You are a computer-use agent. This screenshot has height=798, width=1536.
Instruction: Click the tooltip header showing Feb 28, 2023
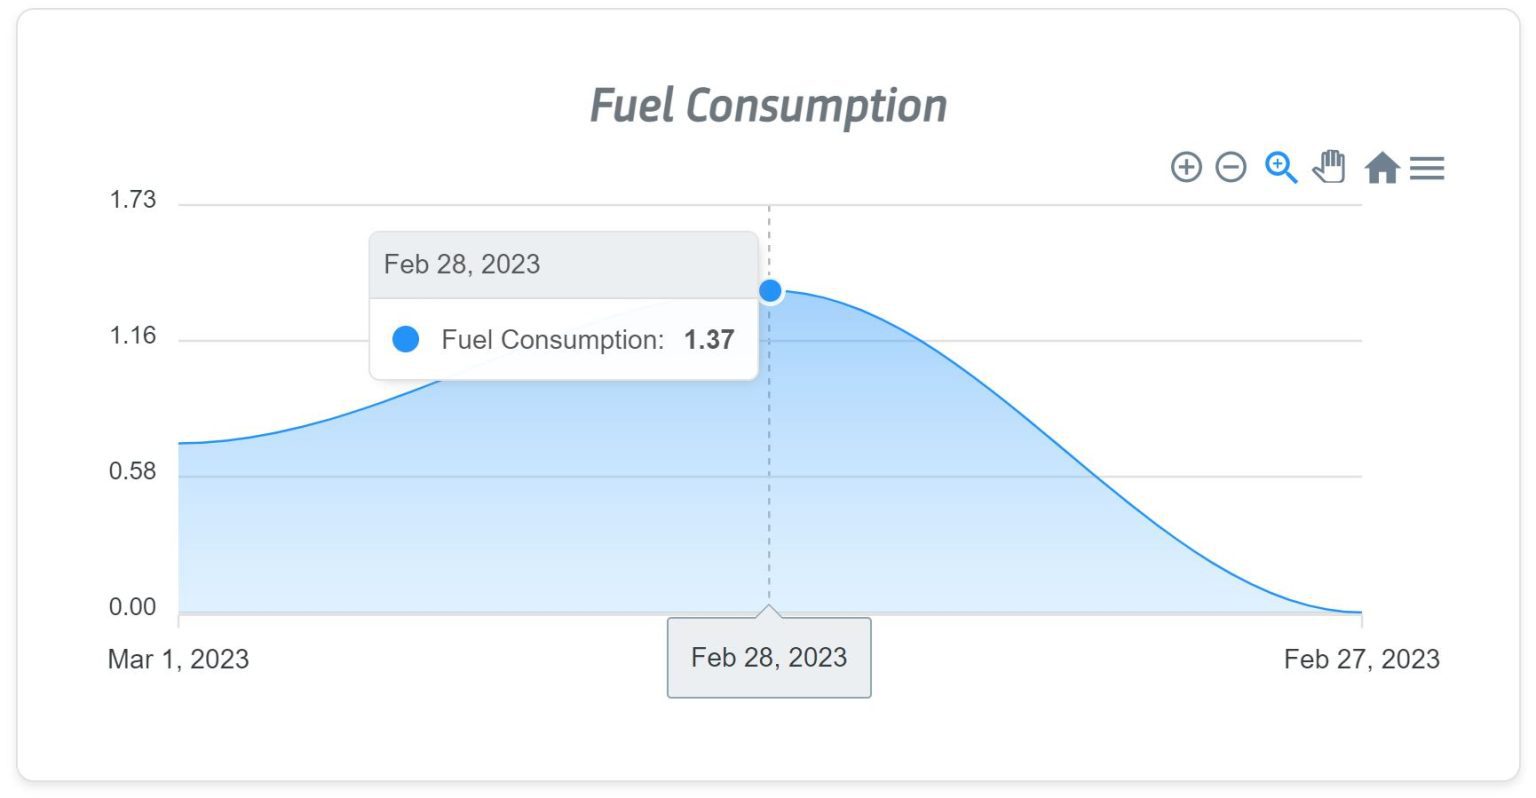463,264
